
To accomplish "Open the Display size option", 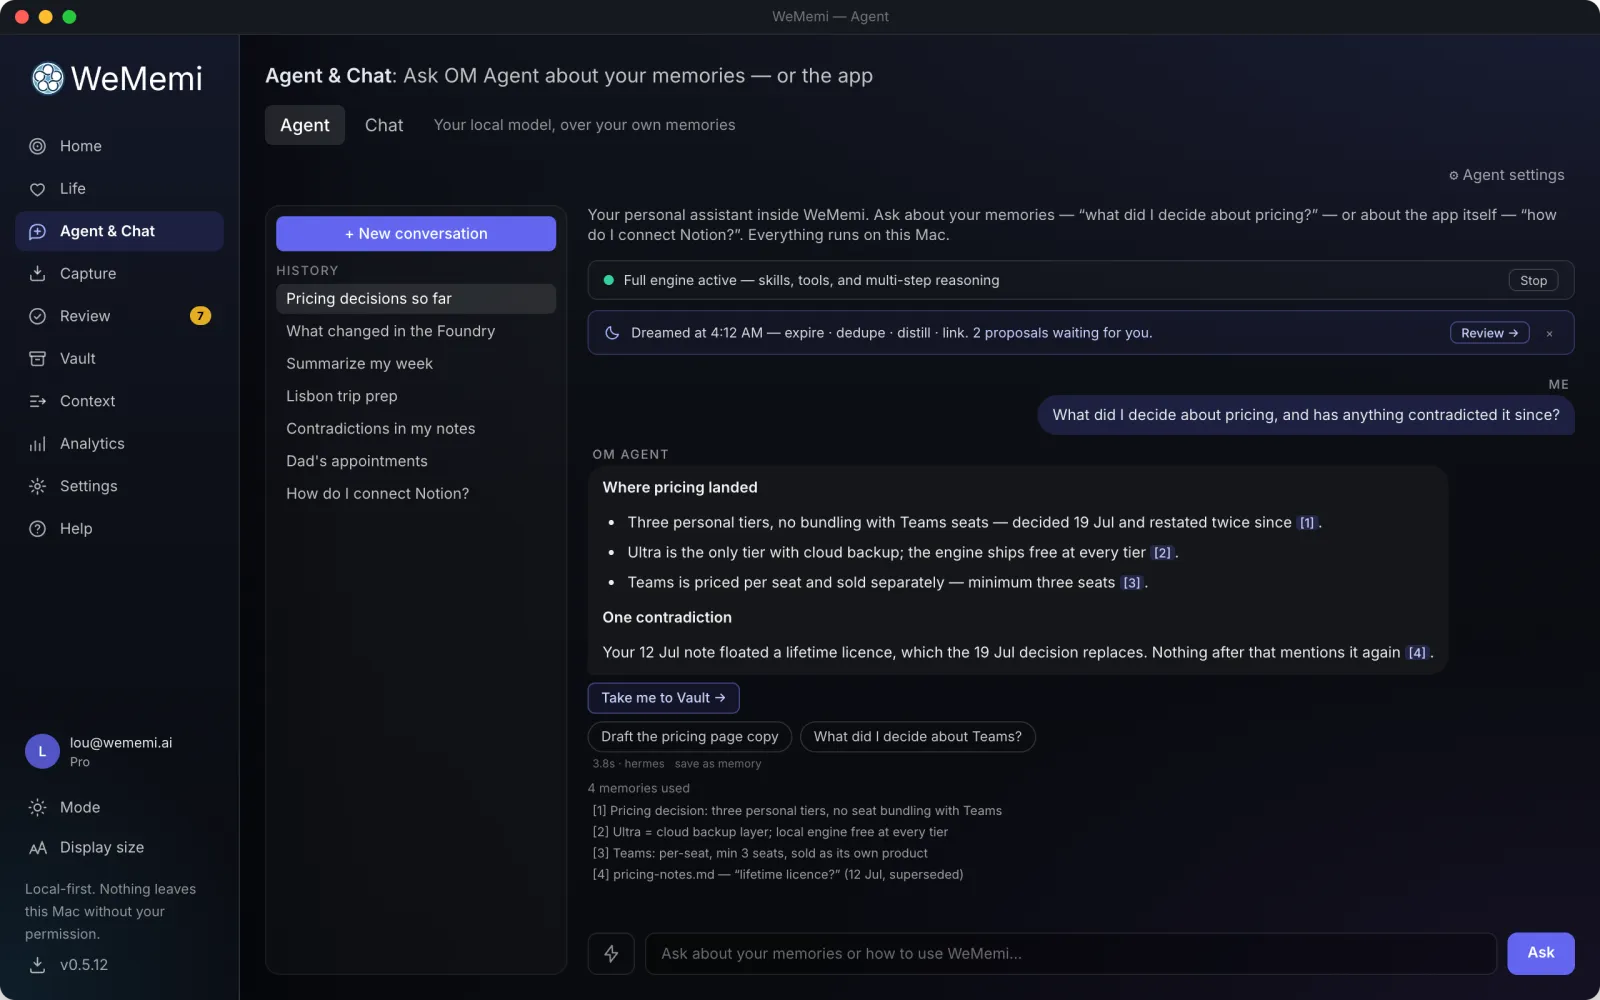I will [86, 848].
